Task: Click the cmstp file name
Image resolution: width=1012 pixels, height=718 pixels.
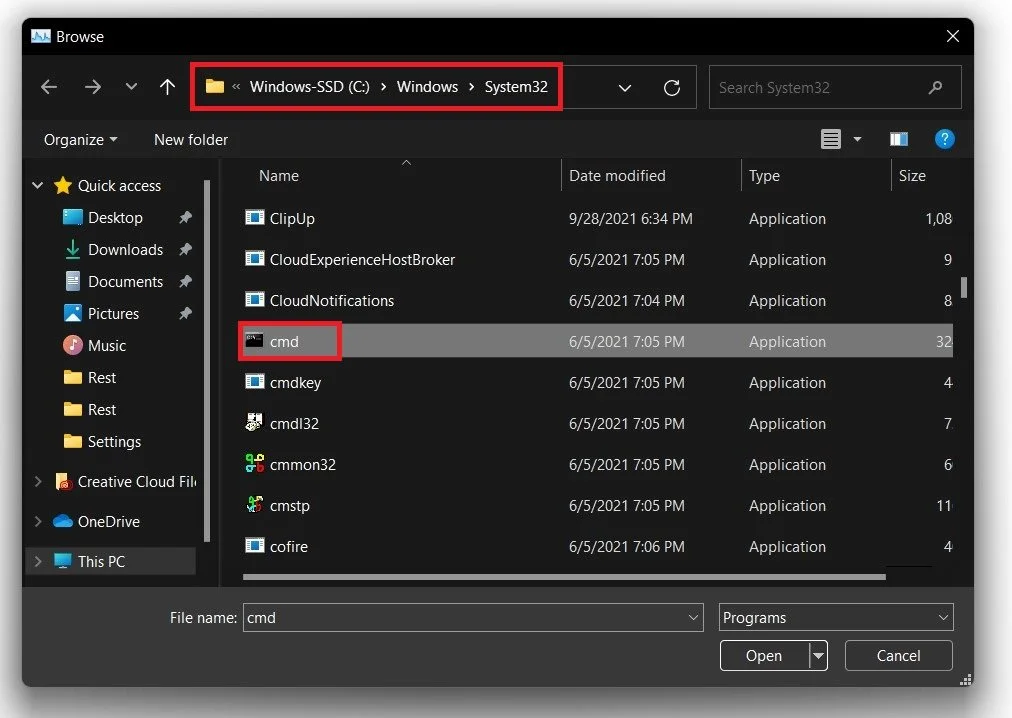Action: pyautogui.click(x=290, y=506)
